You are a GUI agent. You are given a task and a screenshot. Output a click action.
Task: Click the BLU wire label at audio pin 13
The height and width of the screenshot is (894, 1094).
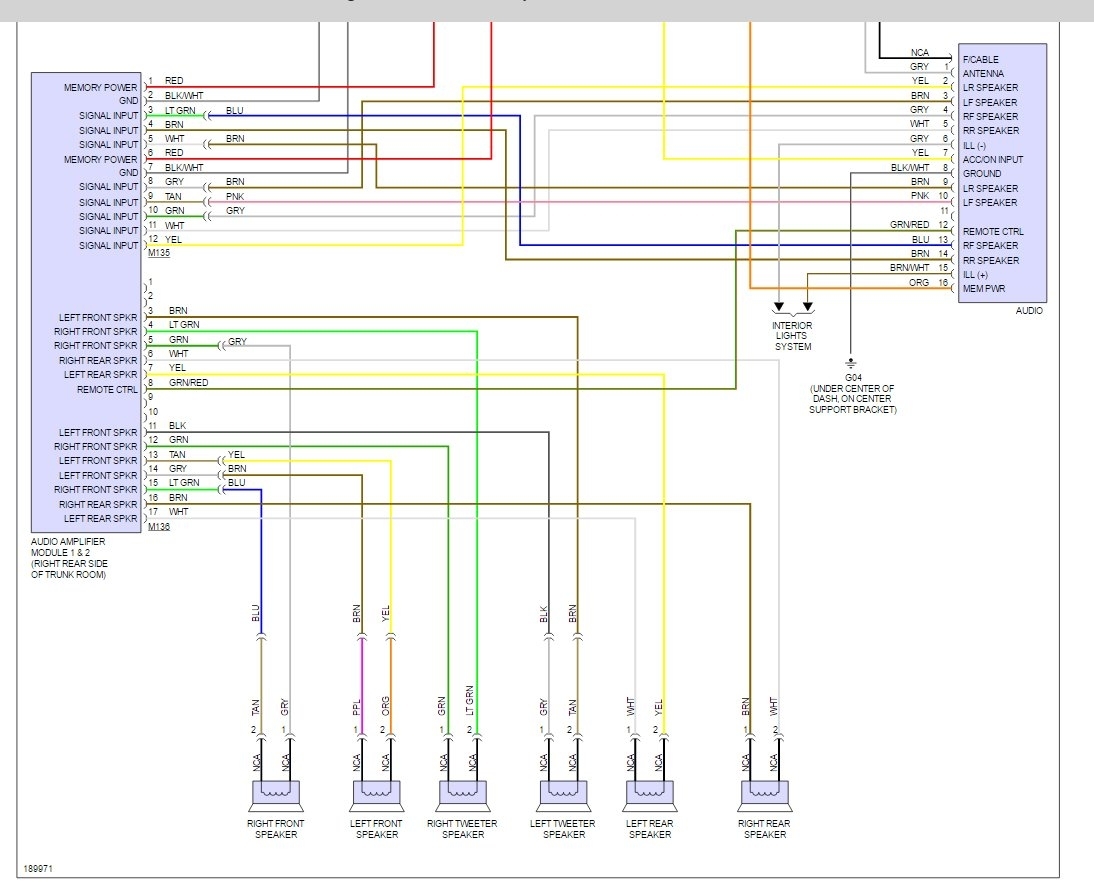point(921,239)
